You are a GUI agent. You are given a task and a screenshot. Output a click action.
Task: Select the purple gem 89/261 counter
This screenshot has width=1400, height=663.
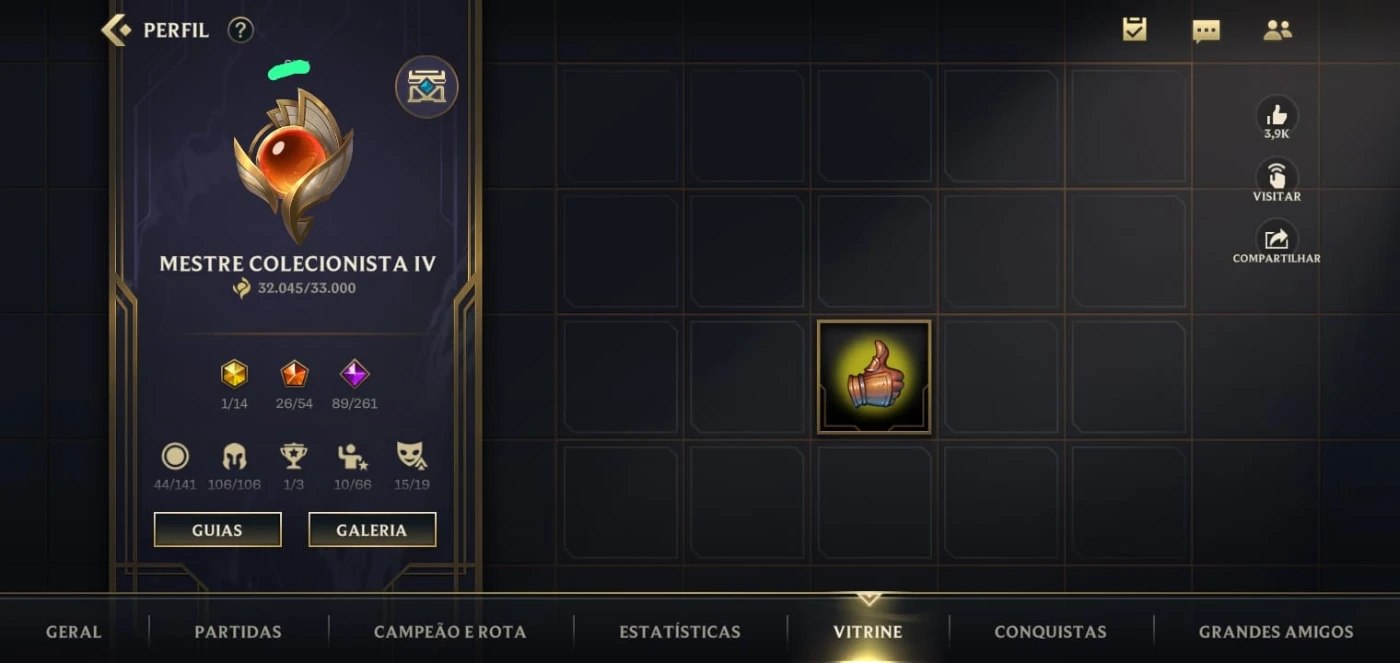(355, 384)
